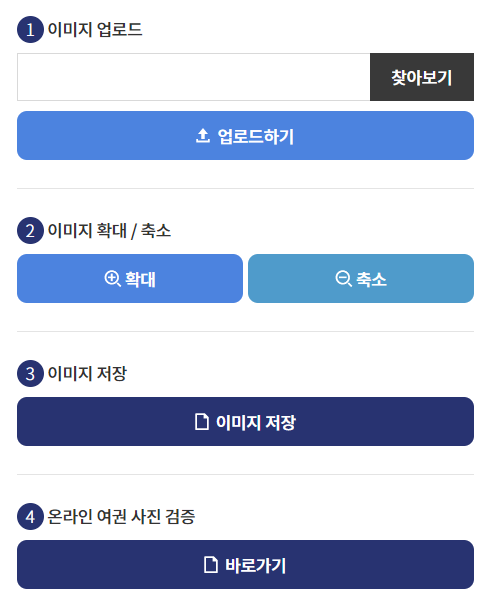This screenshot has width=480, height=599.
Task: Click the 이미지 확대 / 축소 heading text
Action: (x=109, y=230)
